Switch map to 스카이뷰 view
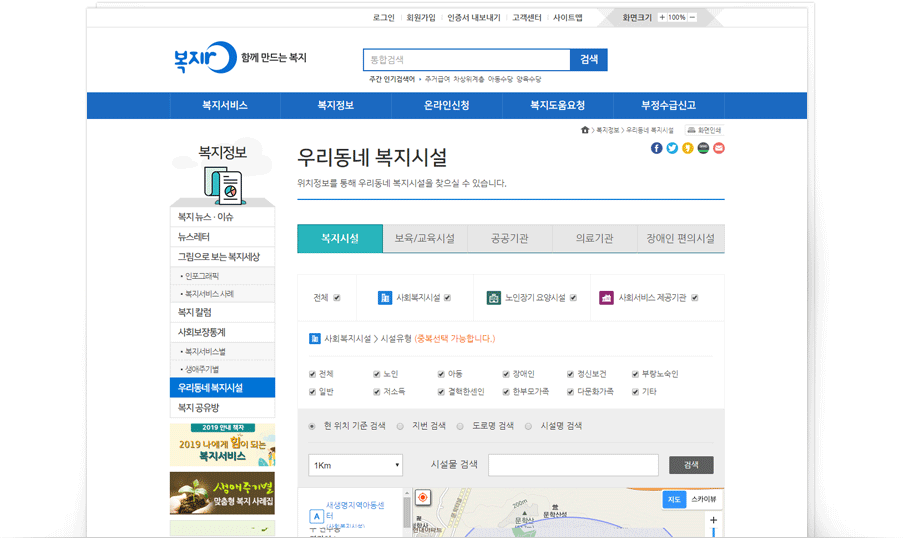The width and height of the screenshot is (905, 538). tap(704, 499)
